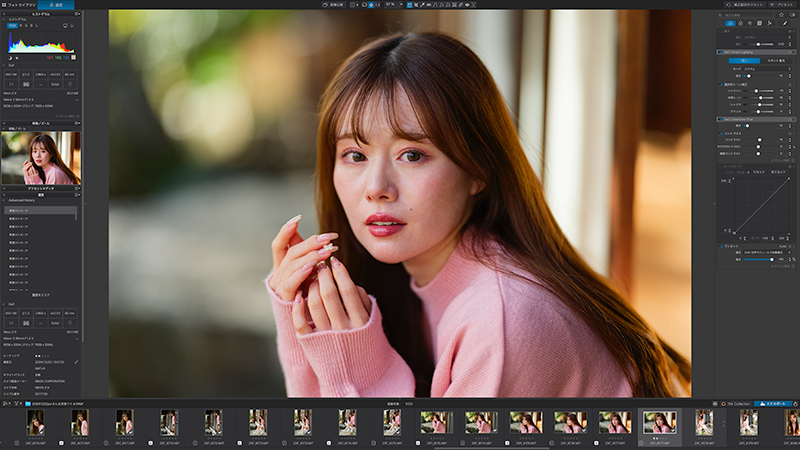Click the Export to disk icon
The width and height of the screenshot is (800, 450).
(x=772, y=404)
